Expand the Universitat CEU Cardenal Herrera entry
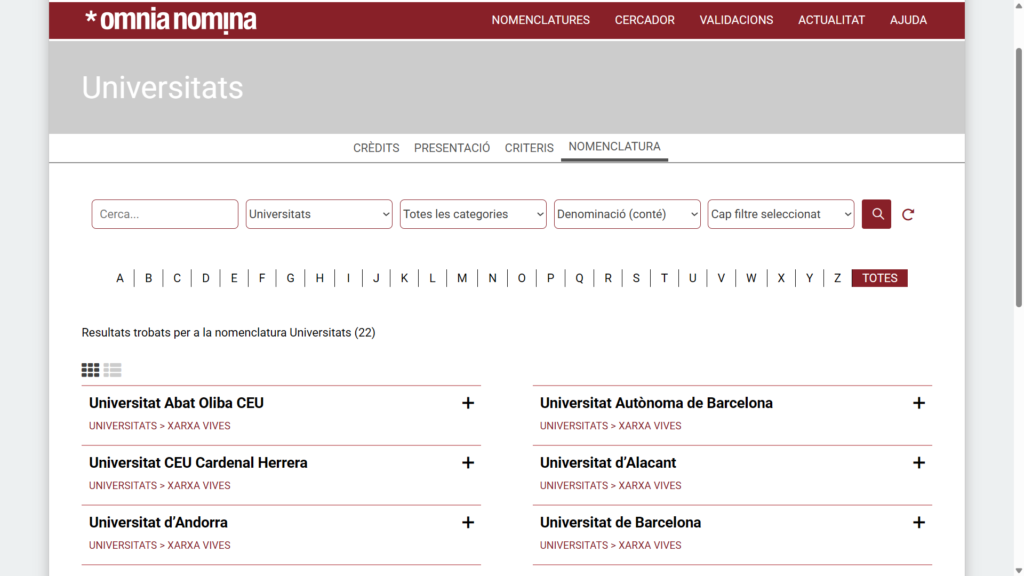Image resolution: width=1024 pixels, height=576 pixels. click(468, 463)
